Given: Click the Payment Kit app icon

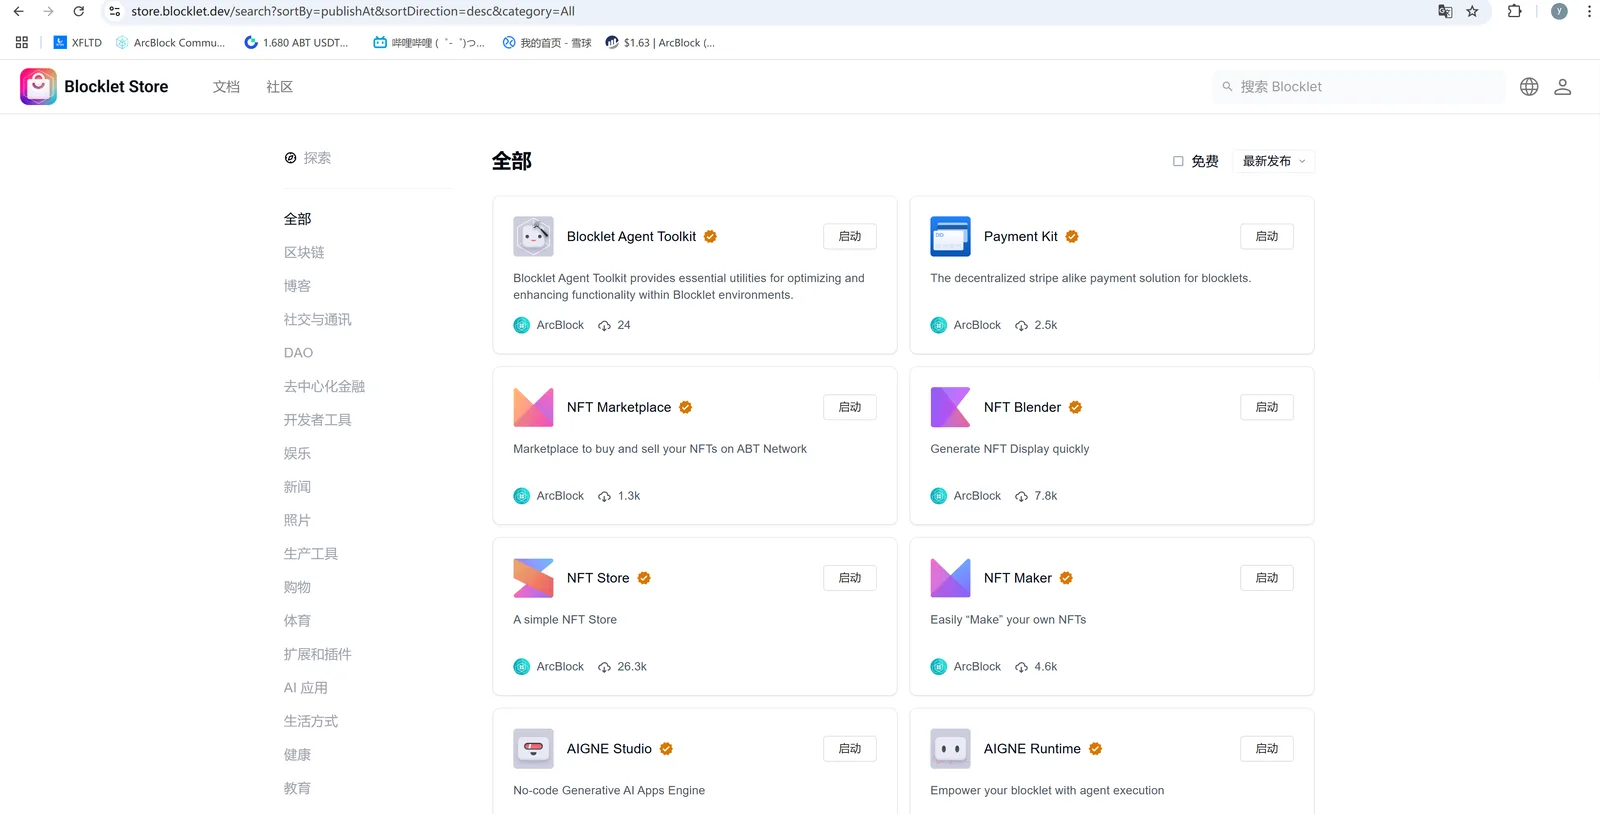Looking at the screenshot, I should point(950,237).
